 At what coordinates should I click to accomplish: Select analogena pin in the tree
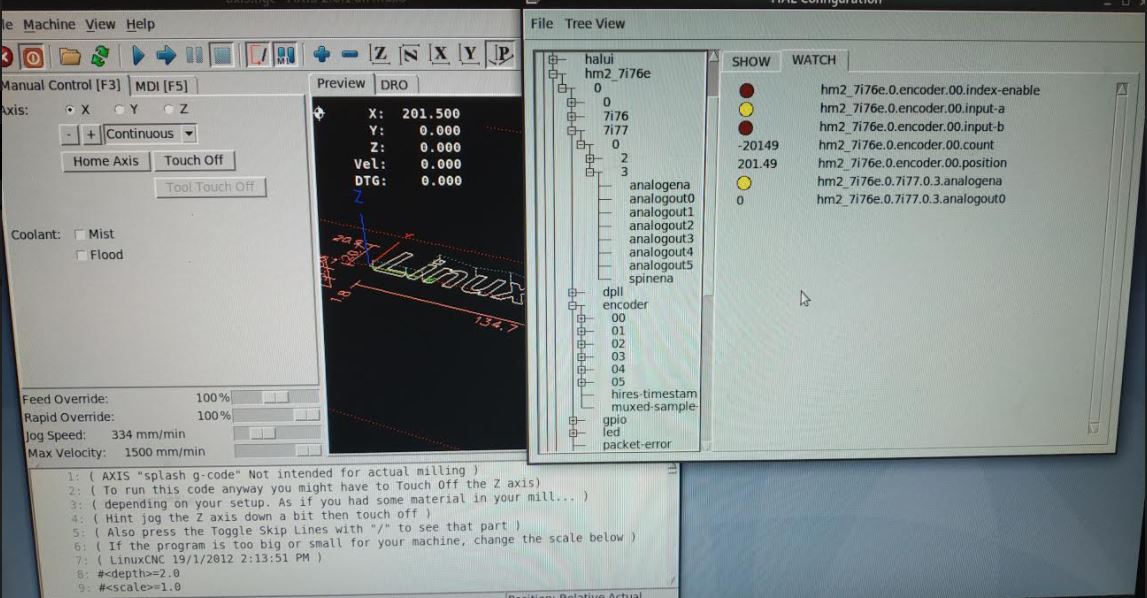click(659, 186)
